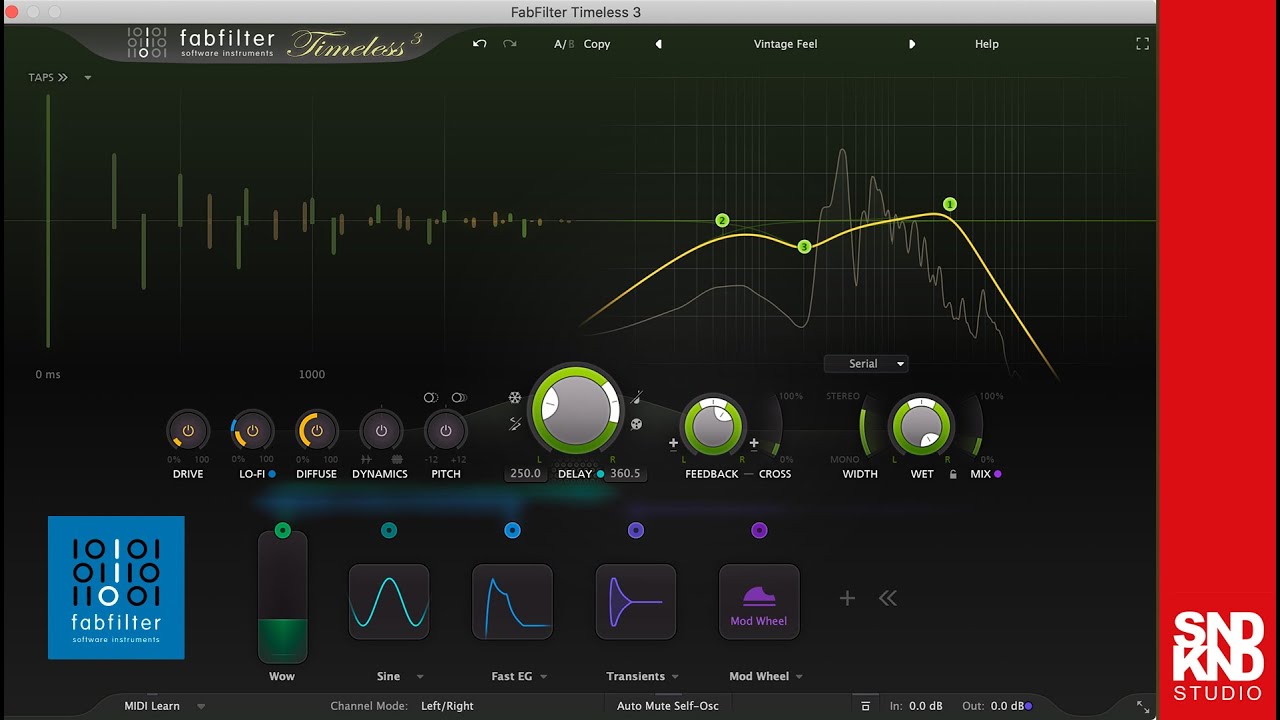Click the green Wow source drag handle

point(283,530)
